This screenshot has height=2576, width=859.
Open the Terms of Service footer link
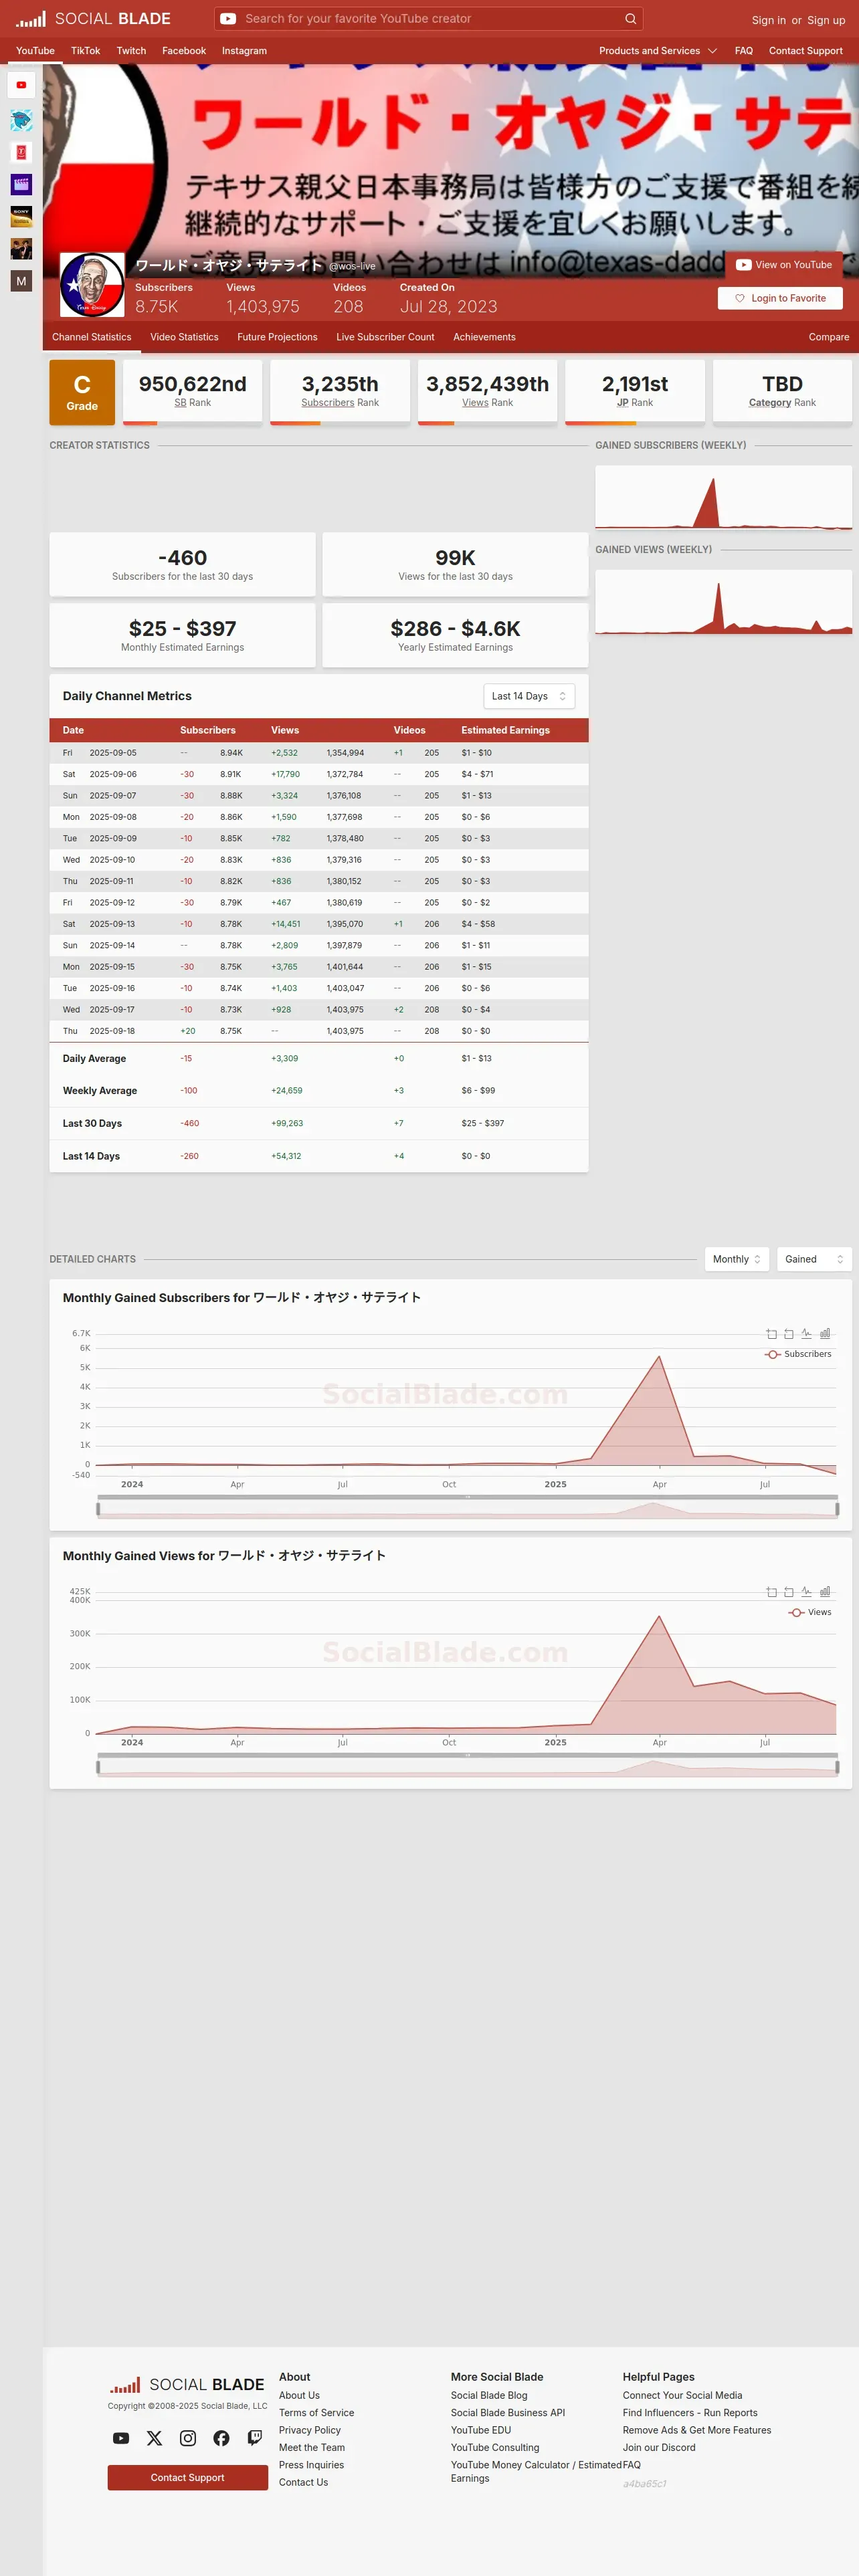316,2413
